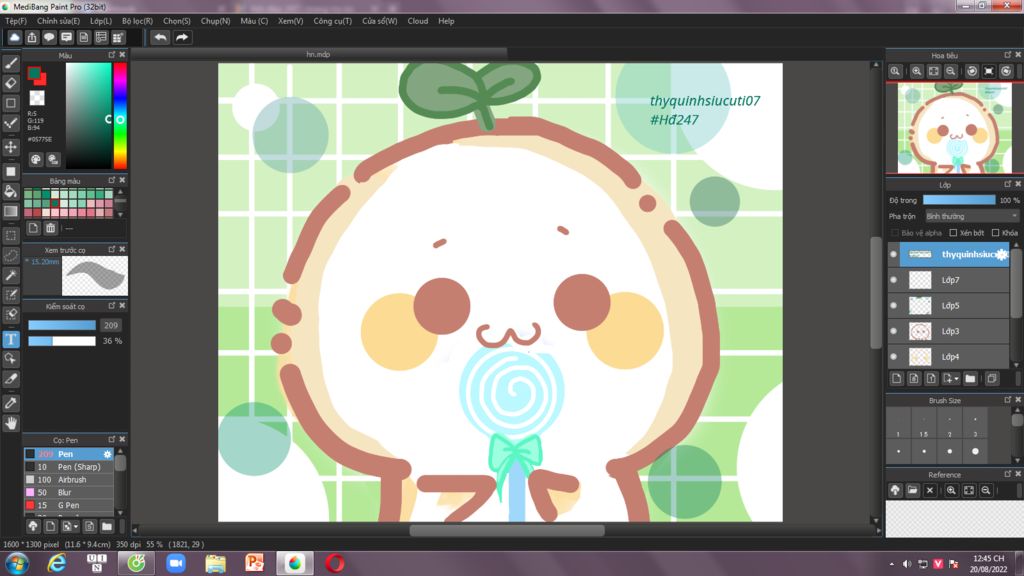Select the Bucket fill tool

(10, 191)
